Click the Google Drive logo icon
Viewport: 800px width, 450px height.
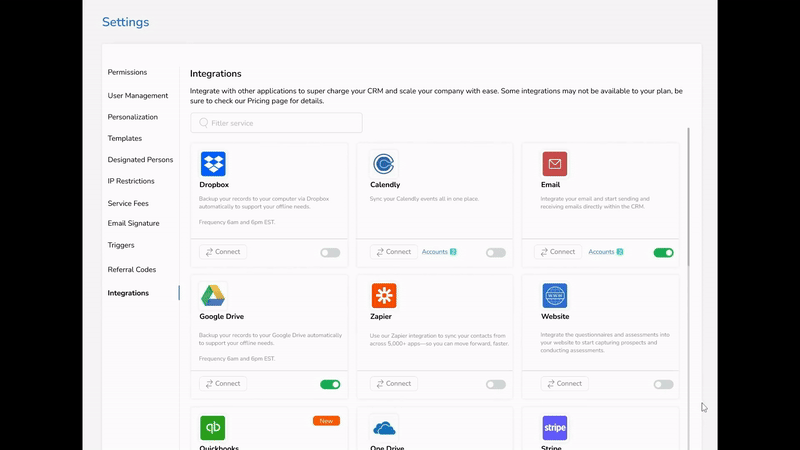coord(213,295)
